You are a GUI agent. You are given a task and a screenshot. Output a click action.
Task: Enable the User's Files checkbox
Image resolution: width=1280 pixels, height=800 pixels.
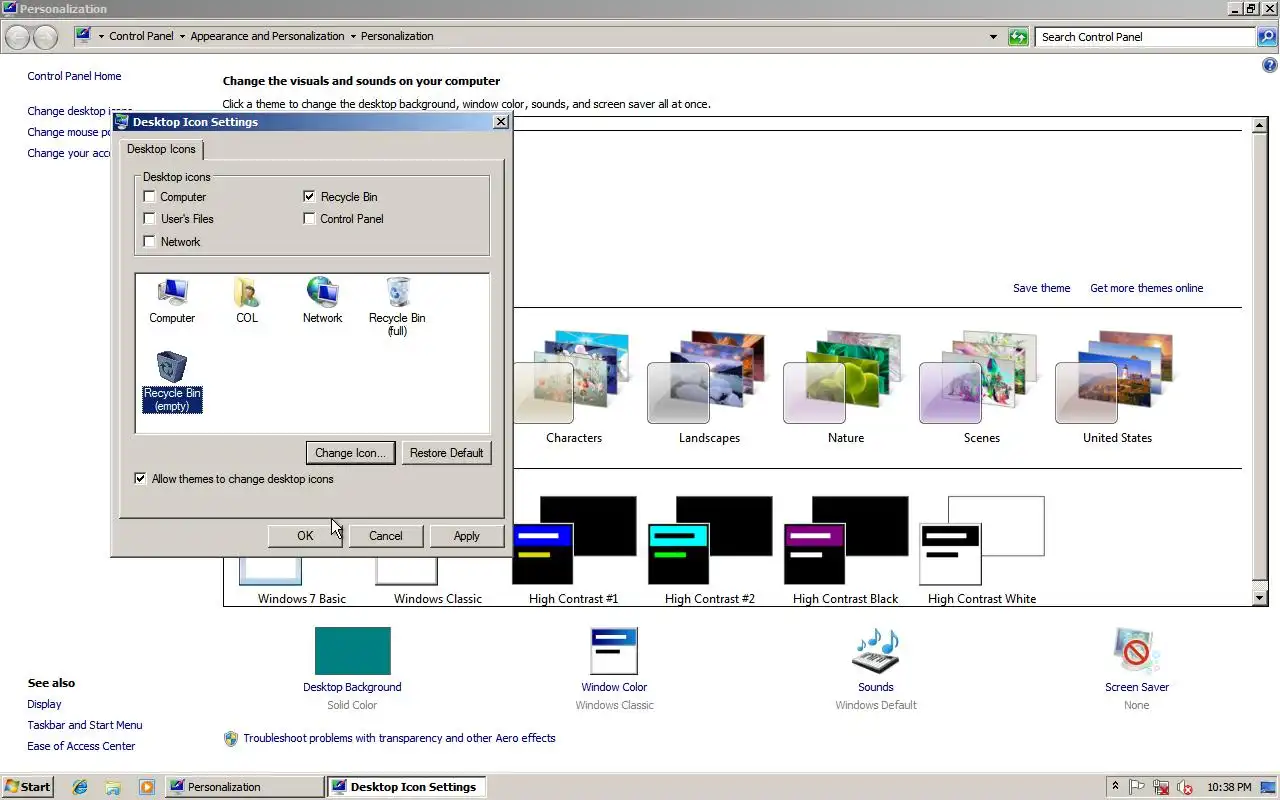(x=150, y=219)
